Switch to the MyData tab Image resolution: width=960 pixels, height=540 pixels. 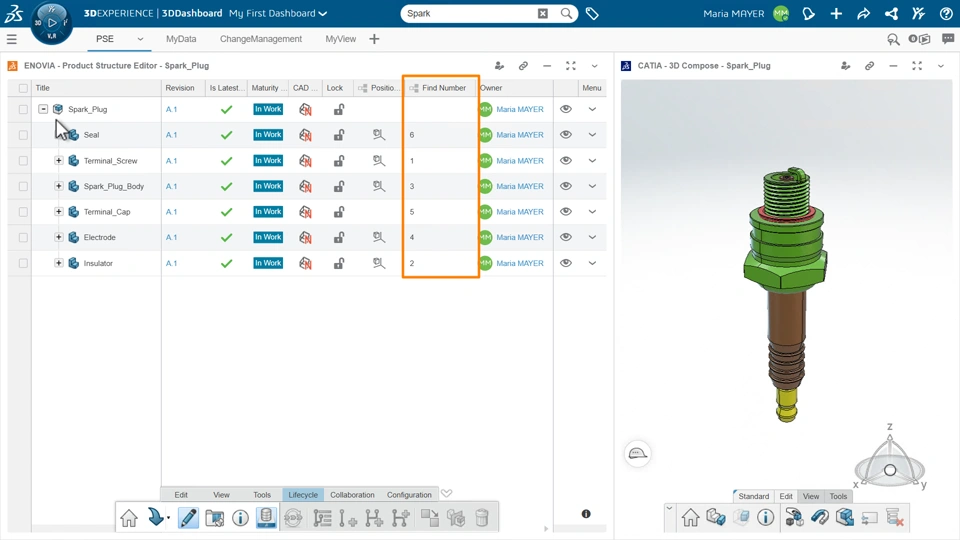pyautogui.click(x=181, y=39)
